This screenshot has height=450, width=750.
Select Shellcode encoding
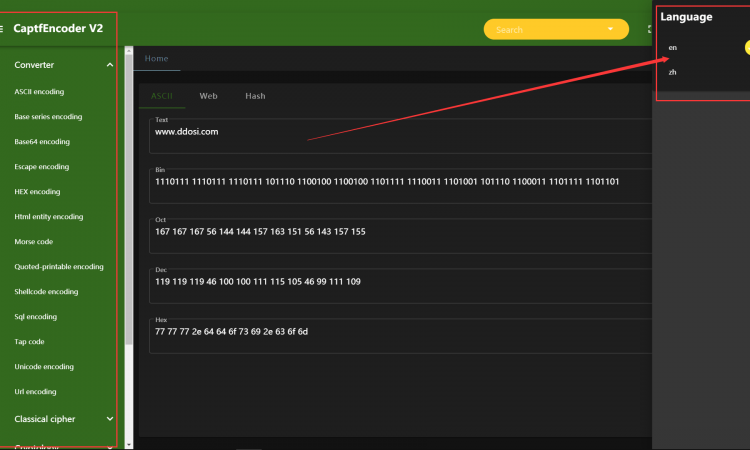(46, 292)
